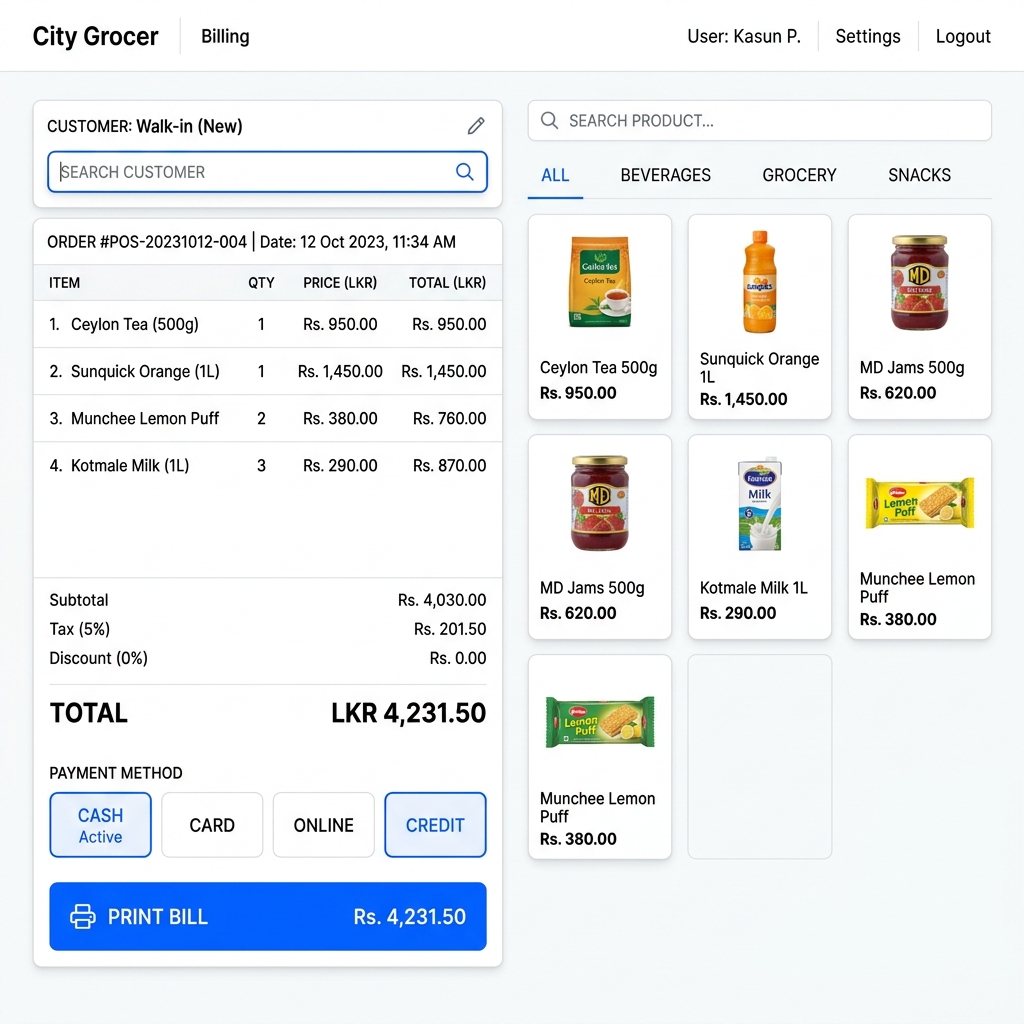Open the GROCERY category tab
The width and height of the screenshot is (1024, 1024).
tap(799, 175)
